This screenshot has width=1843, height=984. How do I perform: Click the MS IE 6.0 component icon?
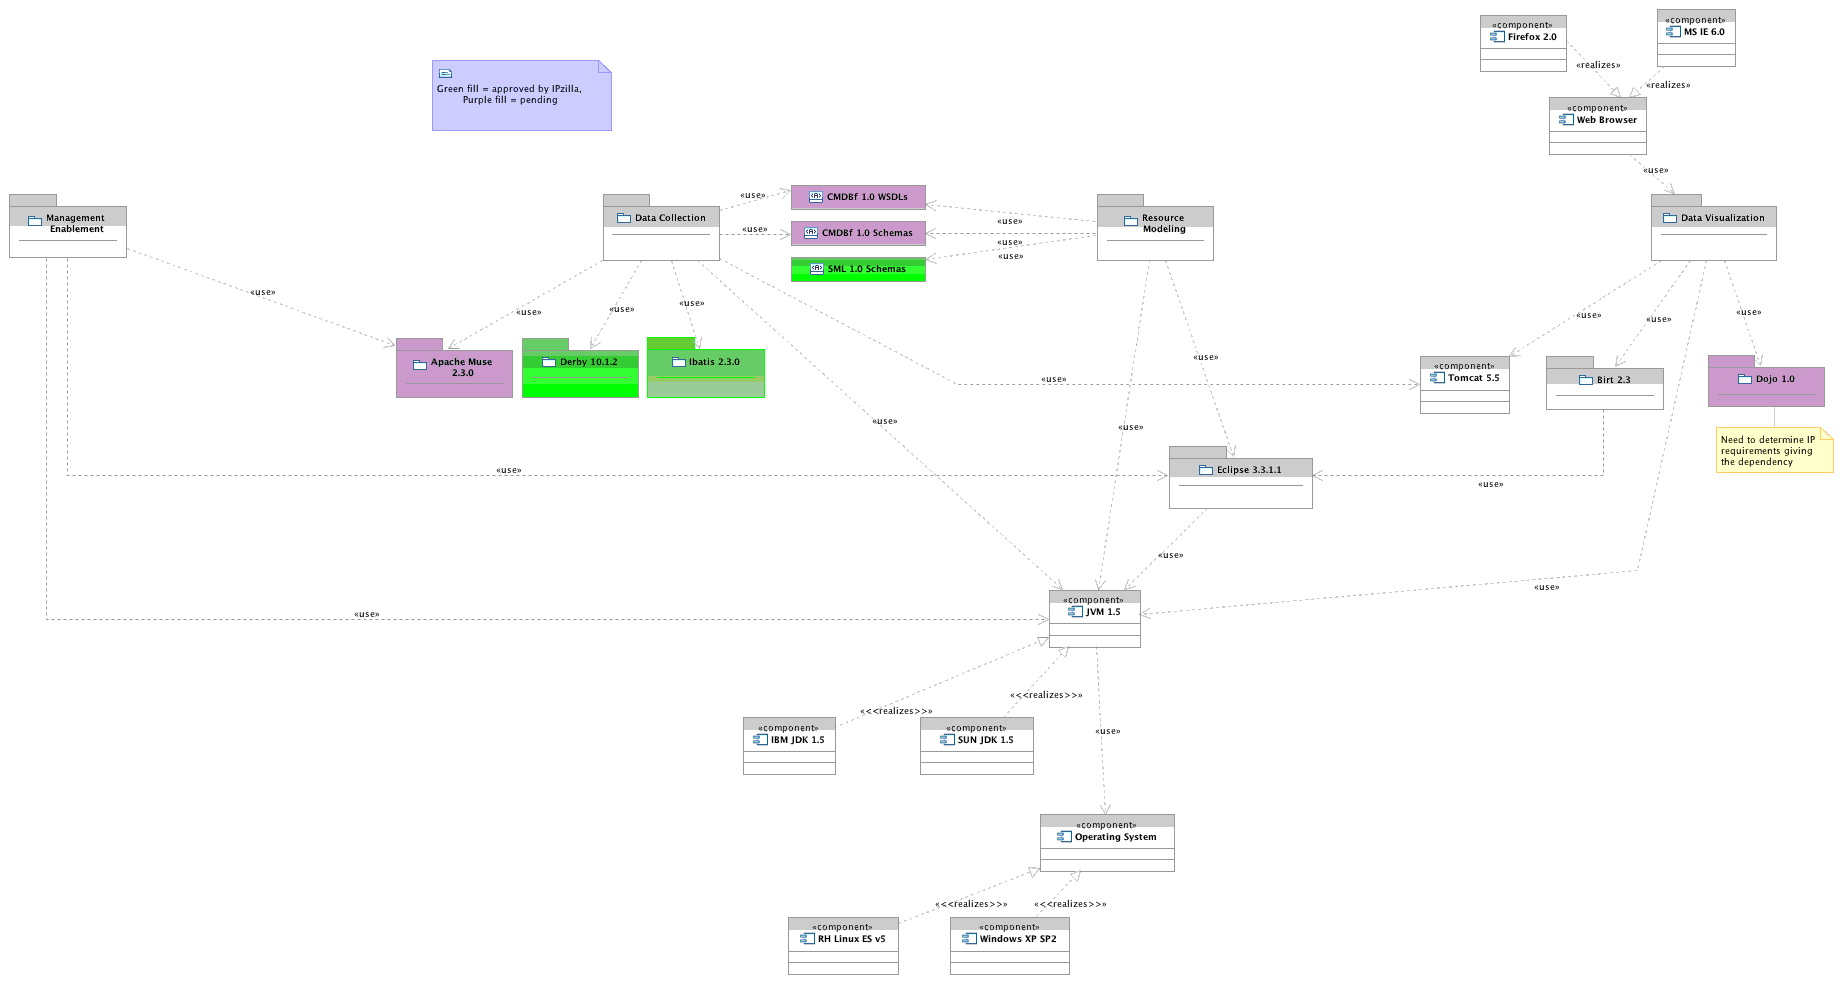point(1673,32)
